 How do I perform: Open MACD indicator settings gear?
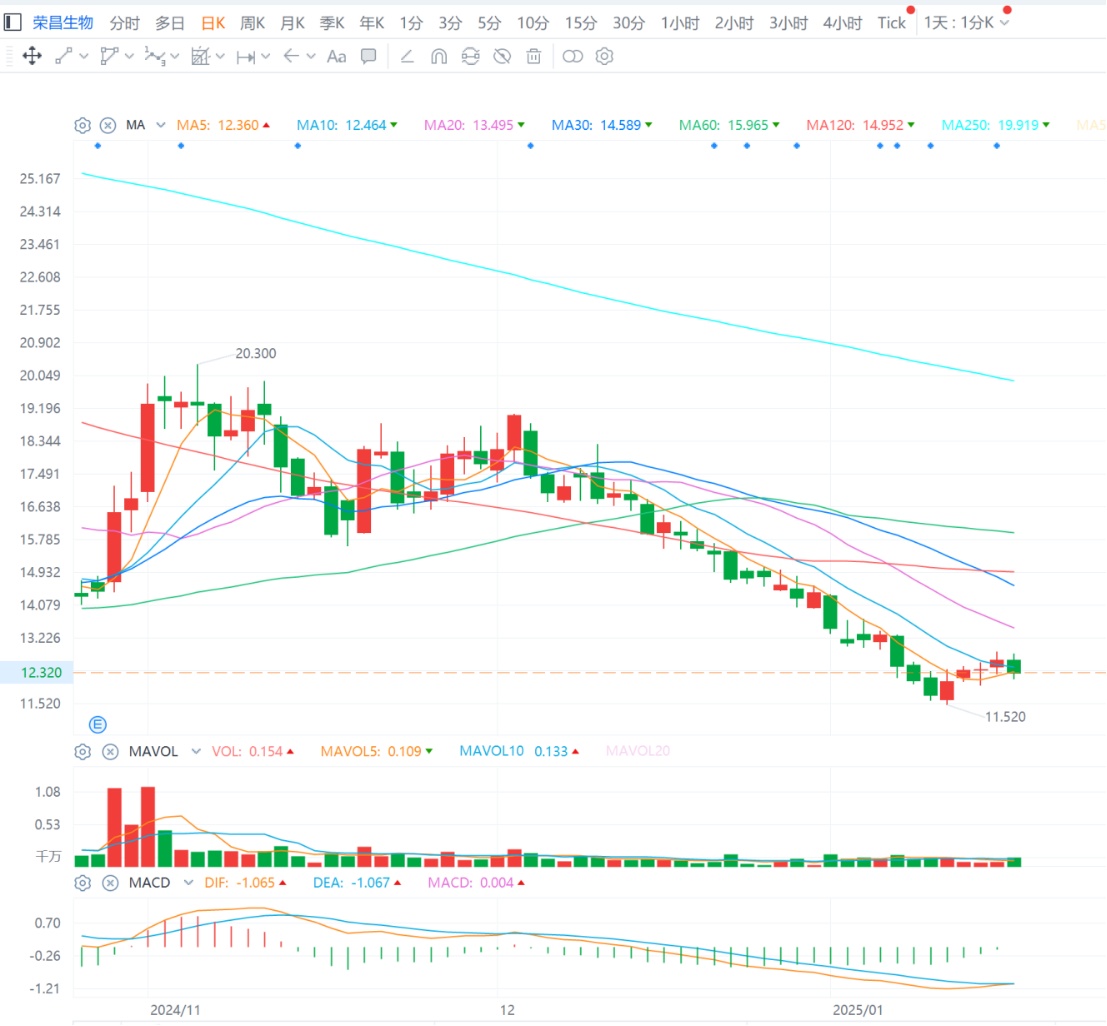[x=83, y=883]
